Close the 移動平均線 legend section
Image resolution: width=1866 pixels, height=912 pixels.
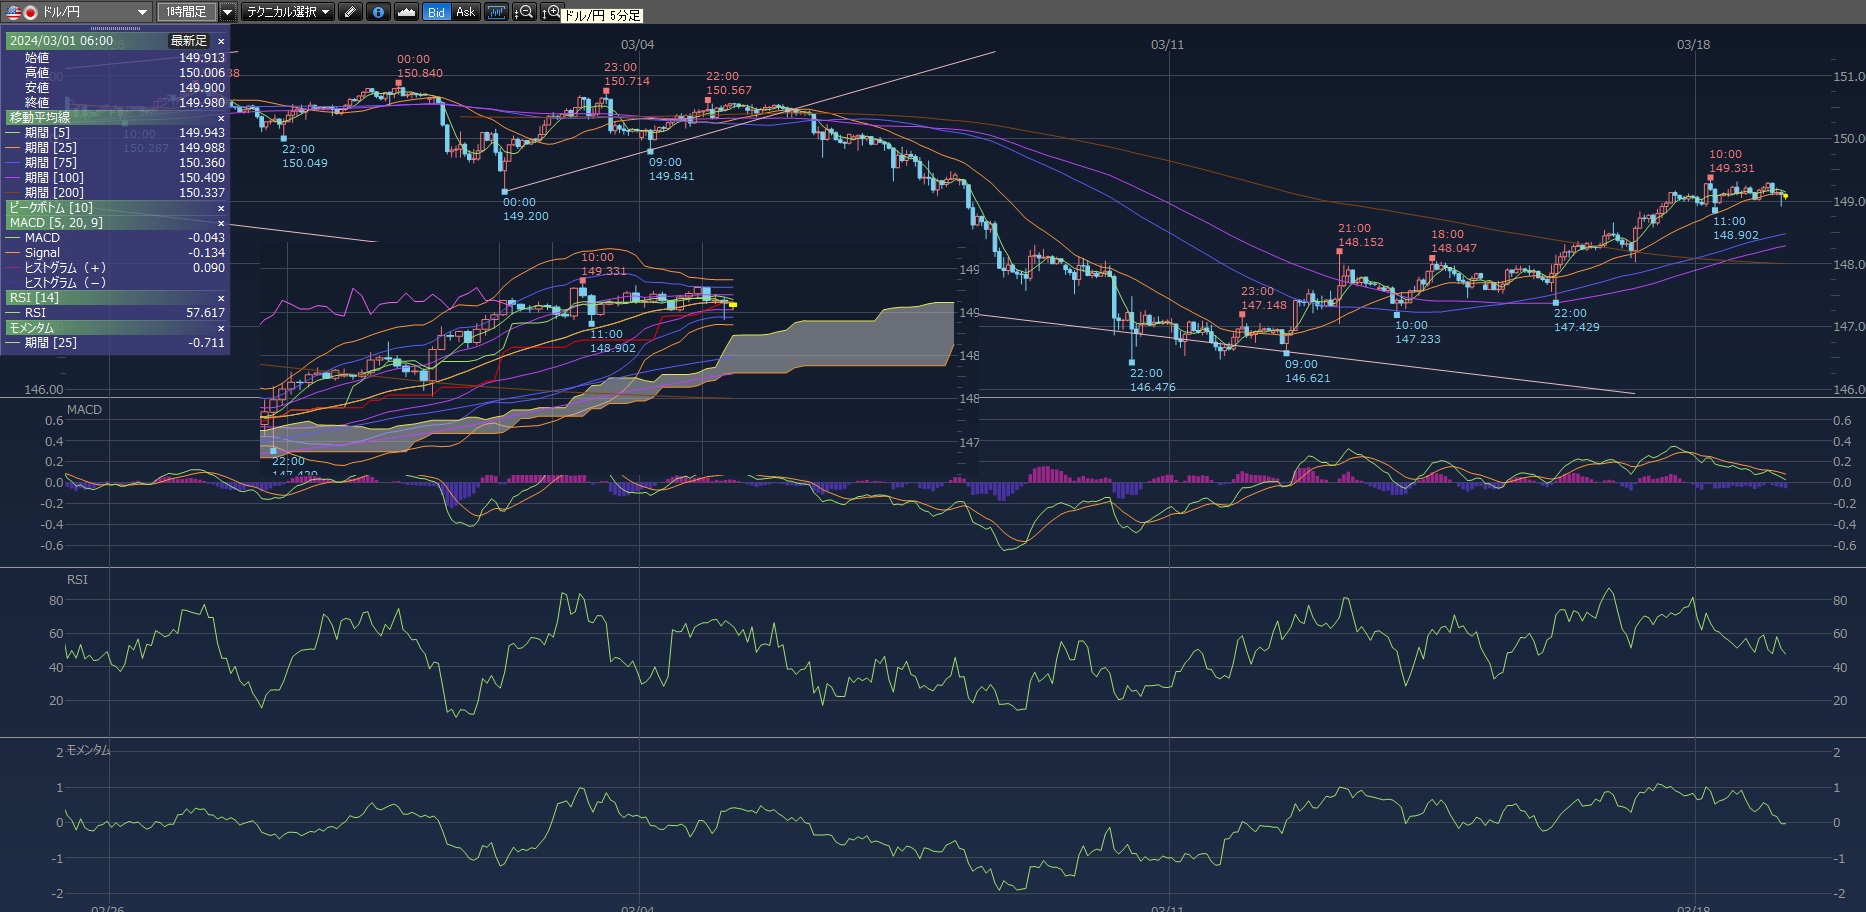(x=221, y=118)
